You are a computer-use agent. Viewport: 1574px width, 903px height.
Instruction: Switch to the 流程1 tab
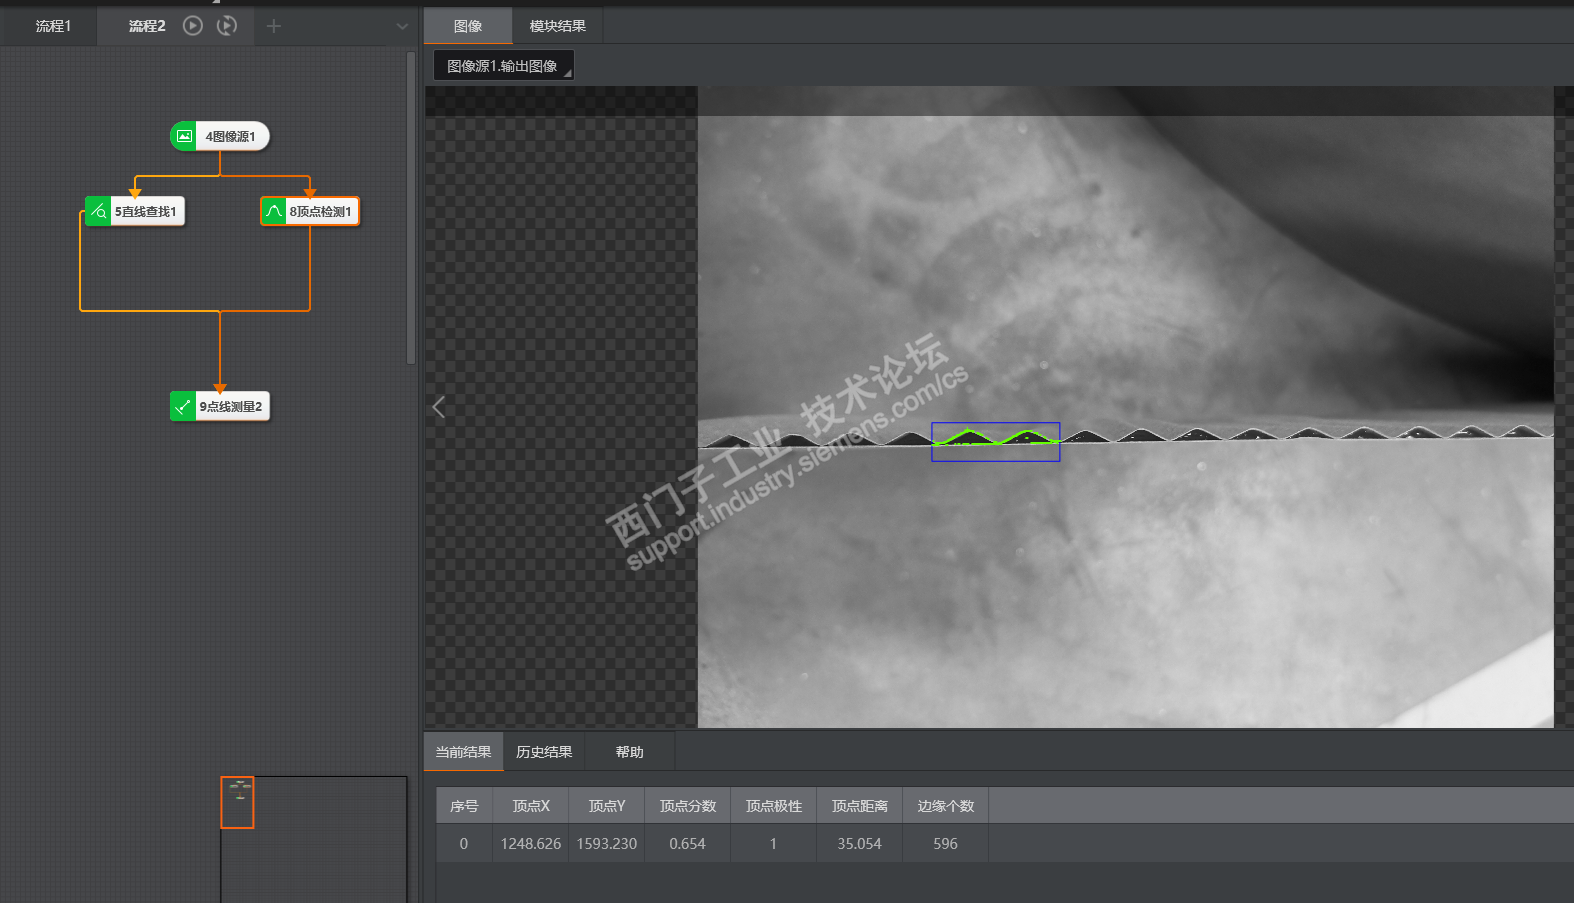tap(53, 26)
